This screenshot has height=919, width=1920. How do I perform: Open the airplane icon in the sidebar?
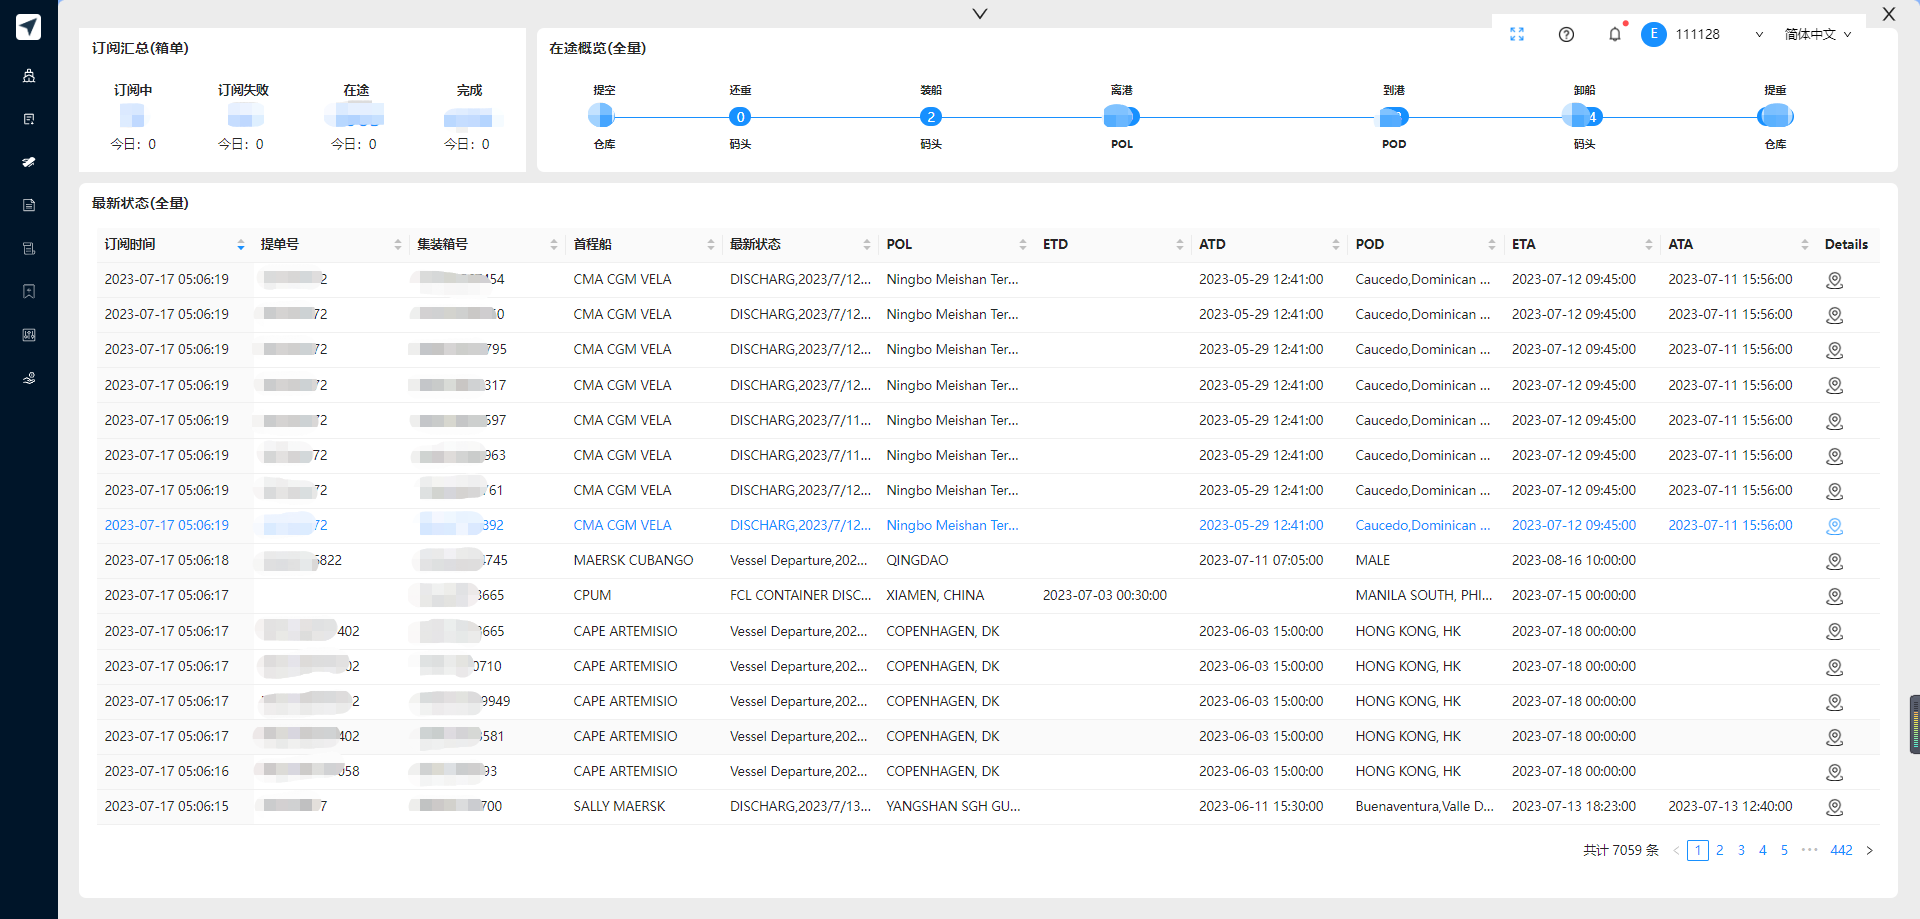coord(29,162)
